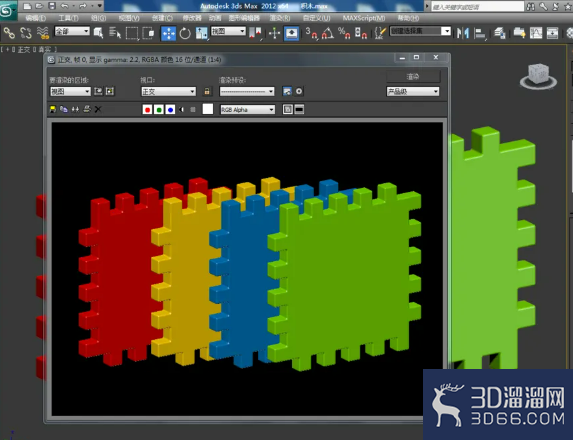Toggle the 3D Snaps button

[x=311, y=33]
